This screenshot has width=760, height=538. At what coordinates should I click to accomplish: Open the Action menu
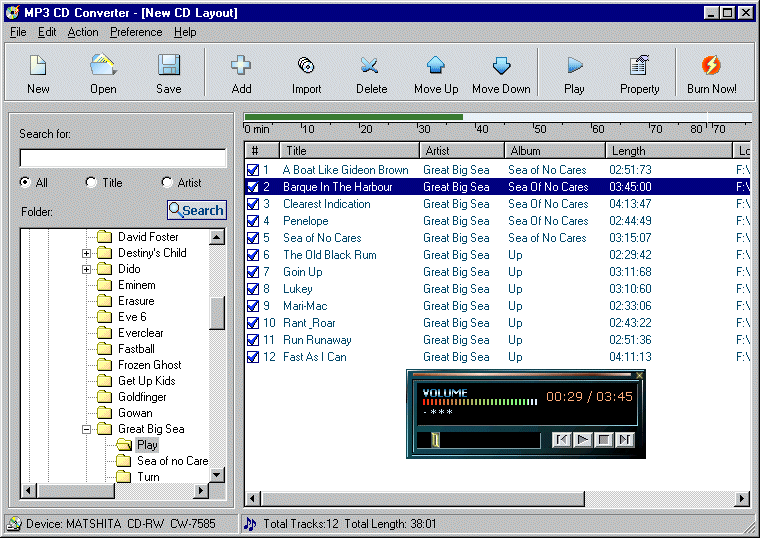[x=83, y=32]
